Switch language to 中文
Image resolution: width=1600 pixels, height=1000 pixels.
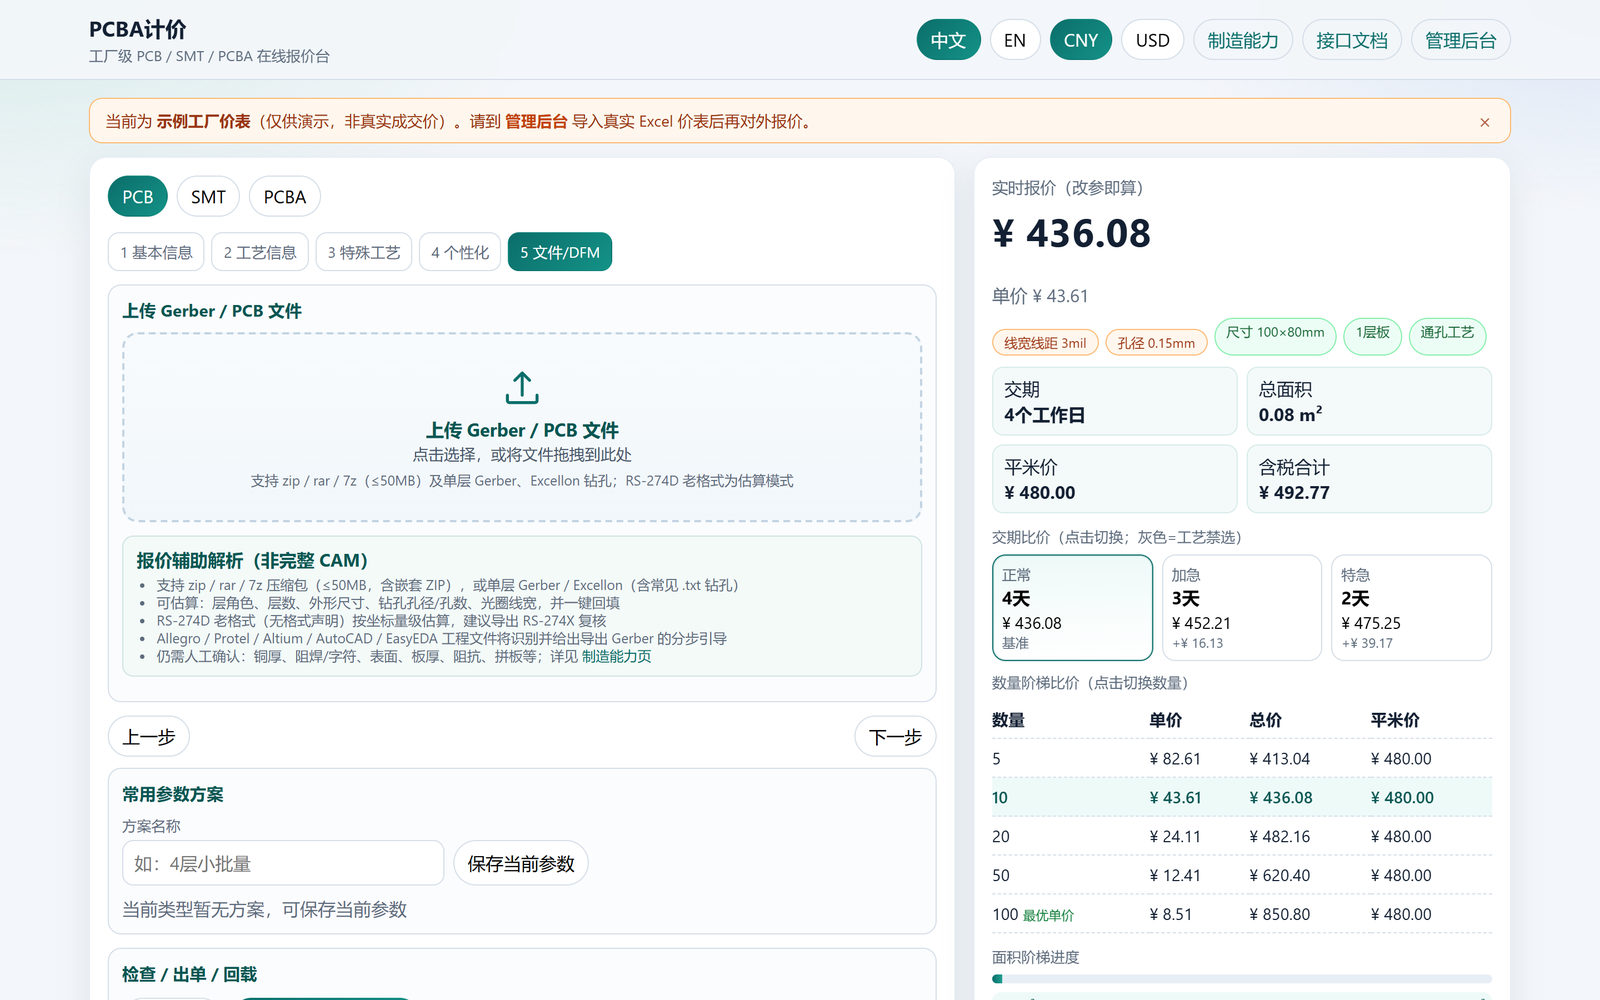pos(948,40)
